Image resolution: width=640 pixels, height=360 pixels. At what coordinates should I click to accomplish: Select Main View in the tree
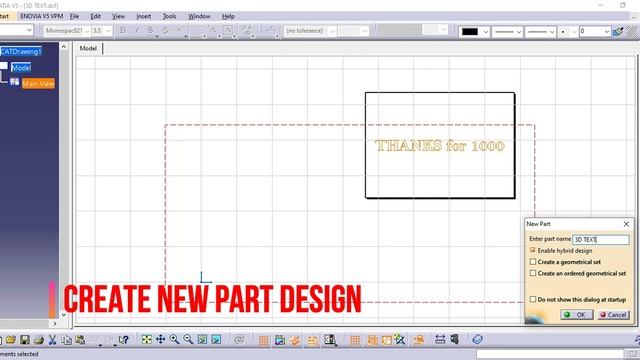point(38,83)
